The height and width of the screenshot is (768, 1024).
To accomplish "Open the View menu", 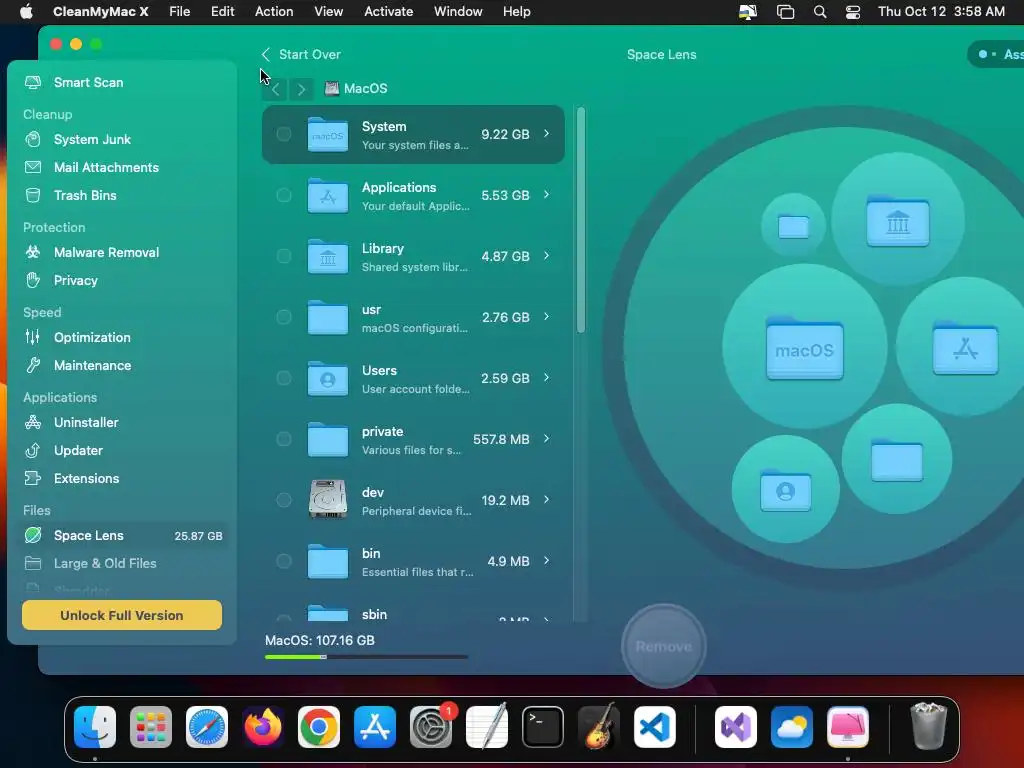I will pos(328,12).
